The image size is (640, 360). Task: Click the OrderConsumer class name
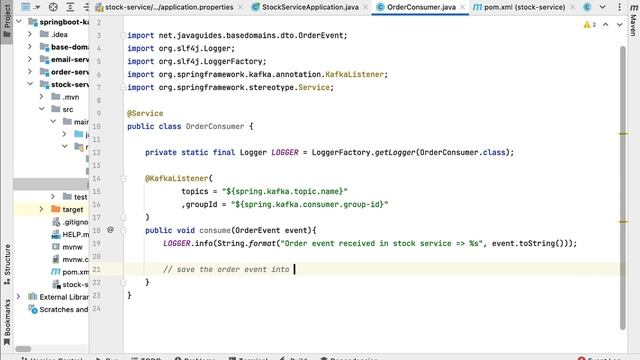[x=215, y=127]
